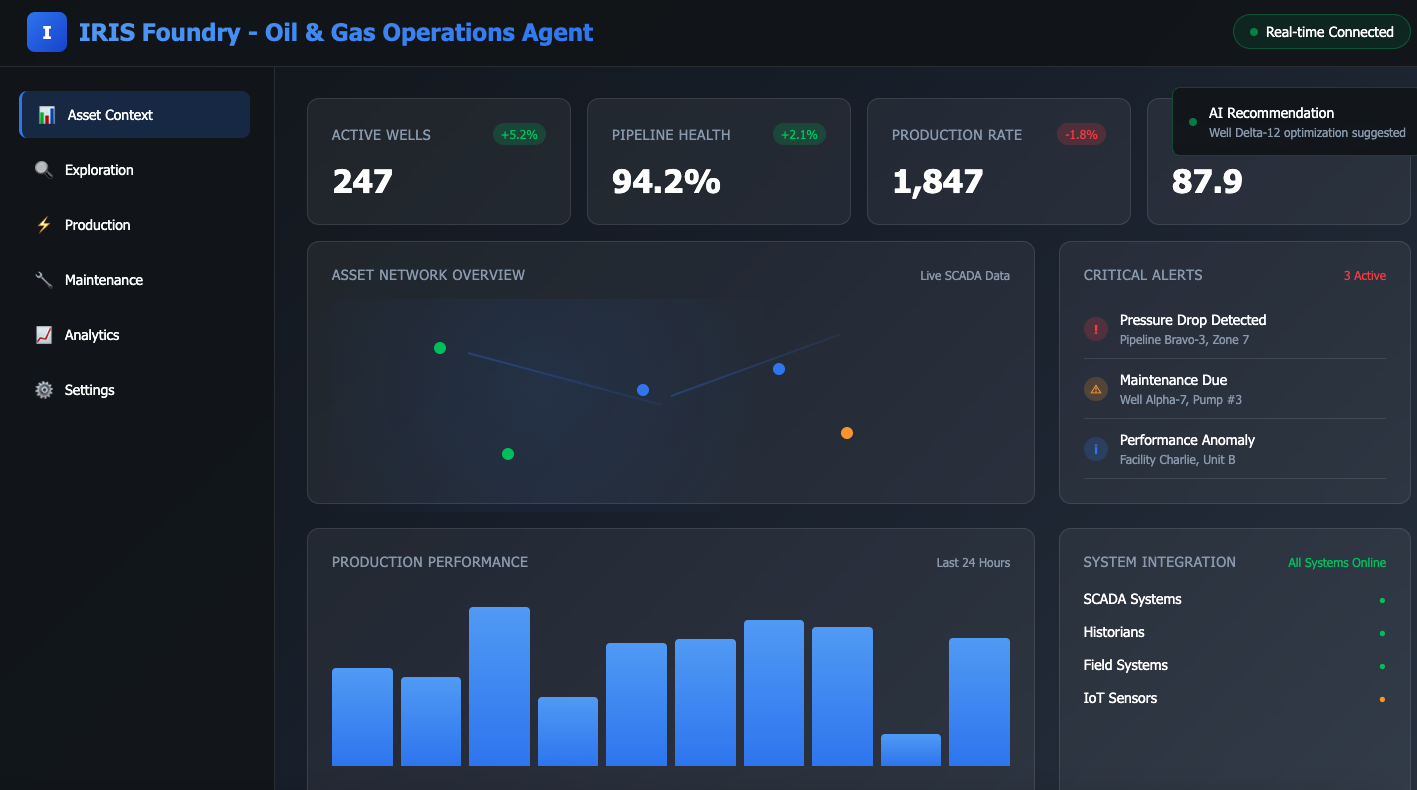This screenshot has width=1417, height=790.
Task: Open the Asset Context menu item
Action: coord(135,115)
